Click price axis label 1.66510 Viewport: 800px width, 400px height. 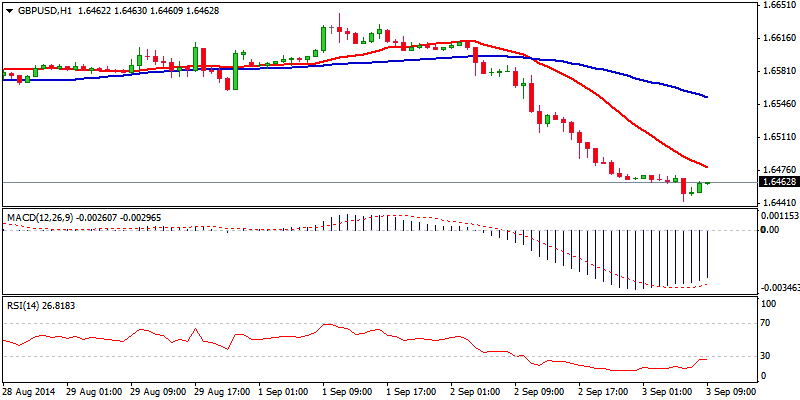(778, 5)
